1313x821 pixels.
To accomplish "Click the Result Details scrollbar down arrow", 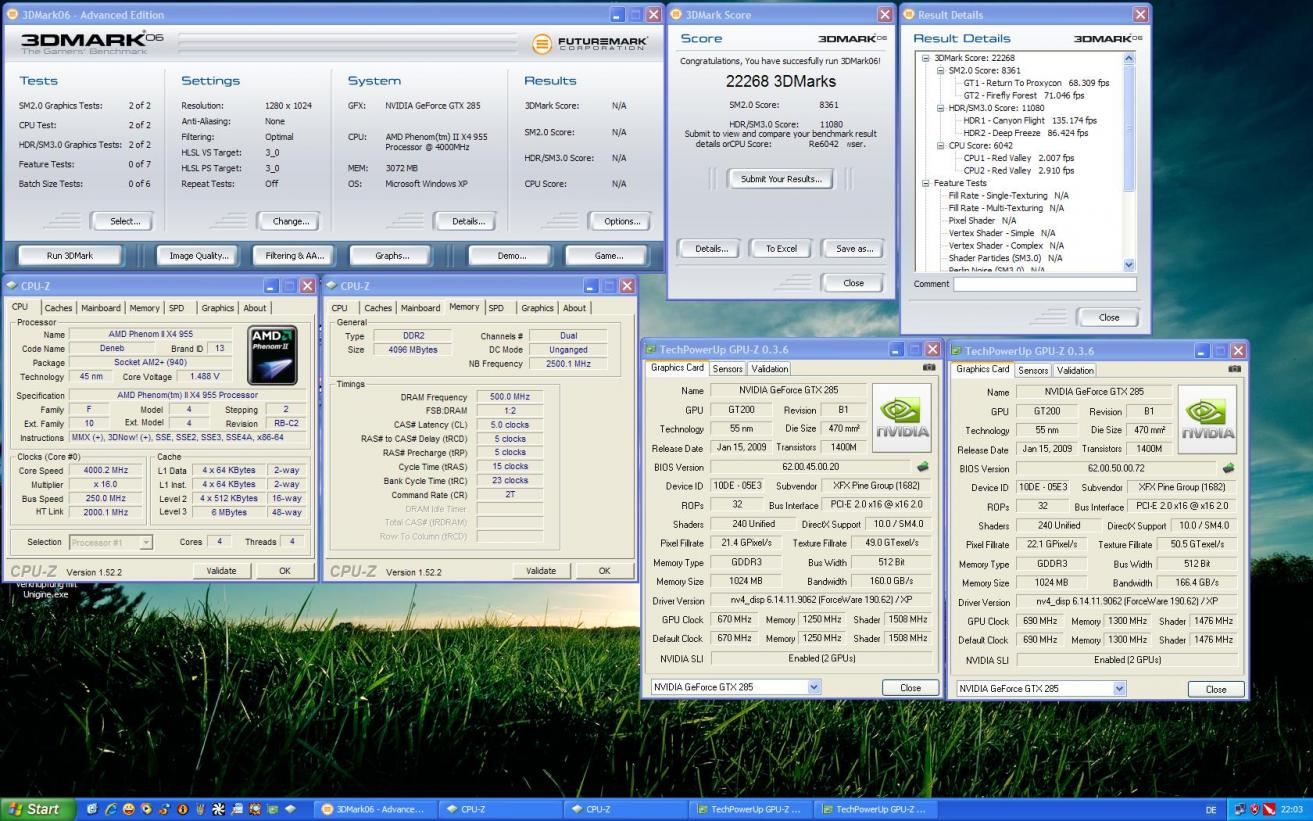I will point(1130,264).
